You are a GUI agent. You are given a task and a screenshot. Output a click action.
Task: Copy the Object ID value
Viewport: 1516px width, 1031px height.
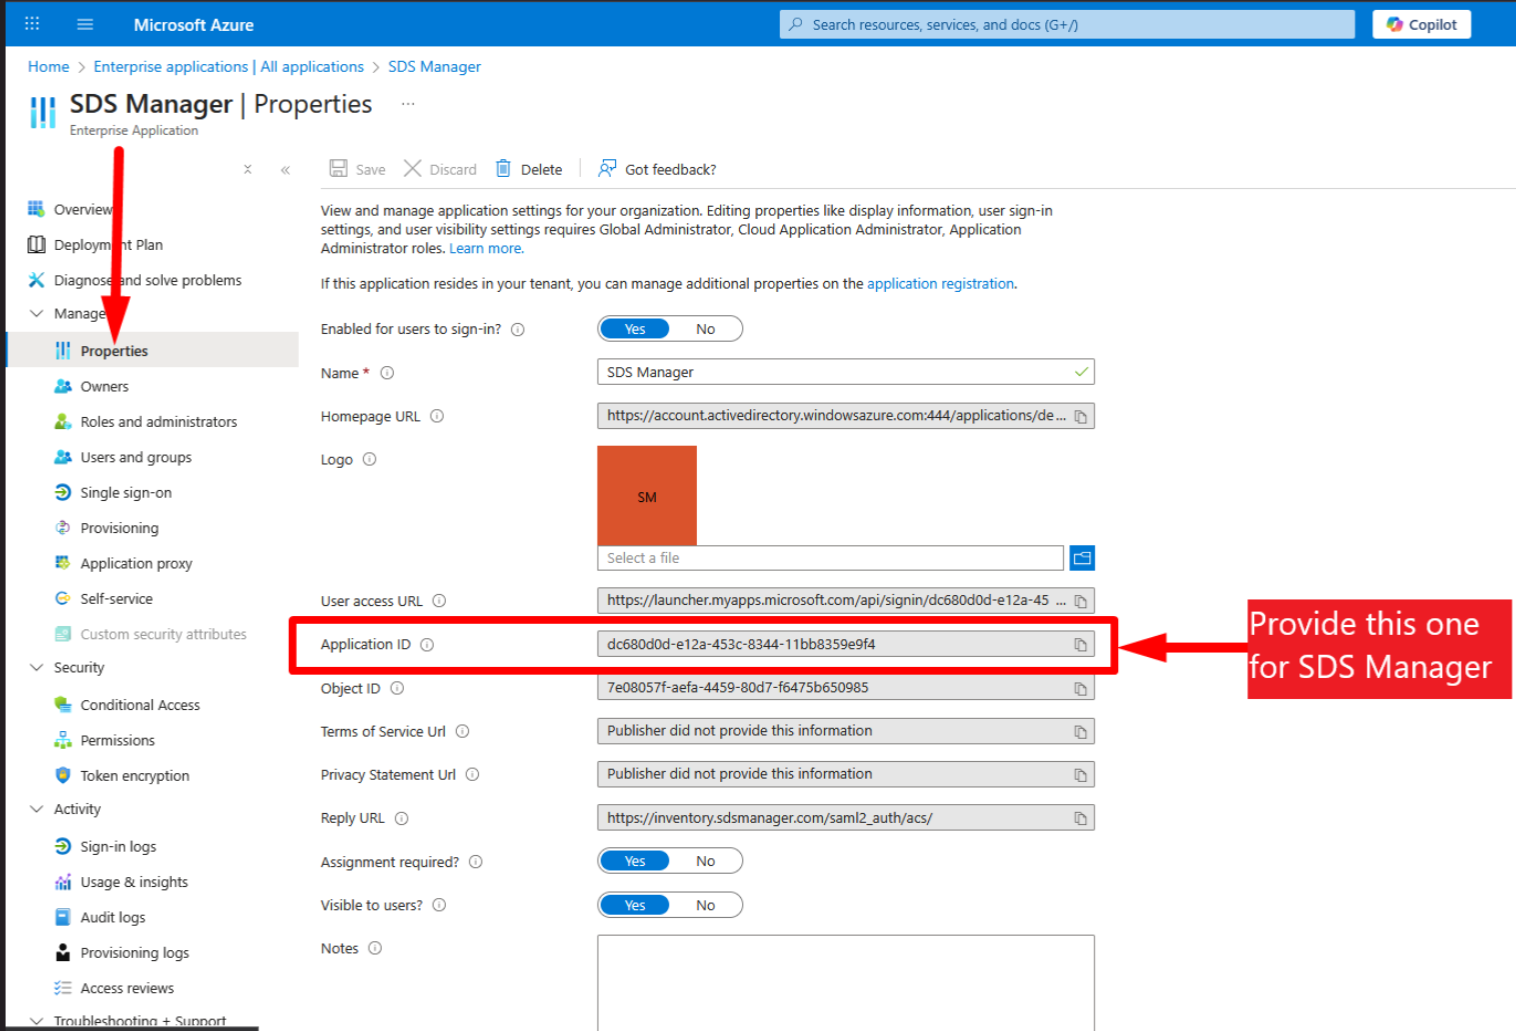point(1080,688)
